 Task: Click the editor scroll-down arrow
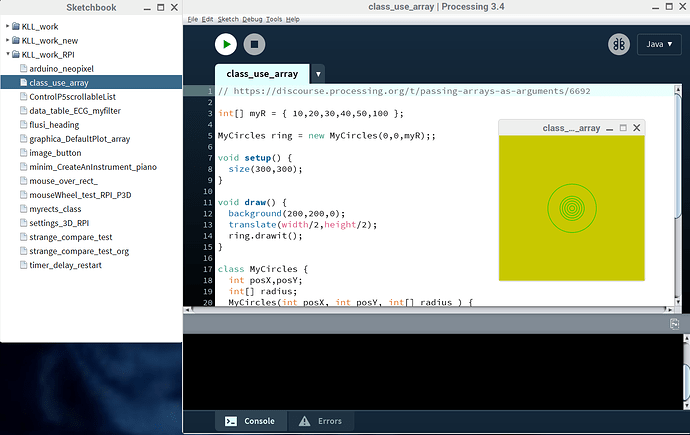click(x=678, y=302)
